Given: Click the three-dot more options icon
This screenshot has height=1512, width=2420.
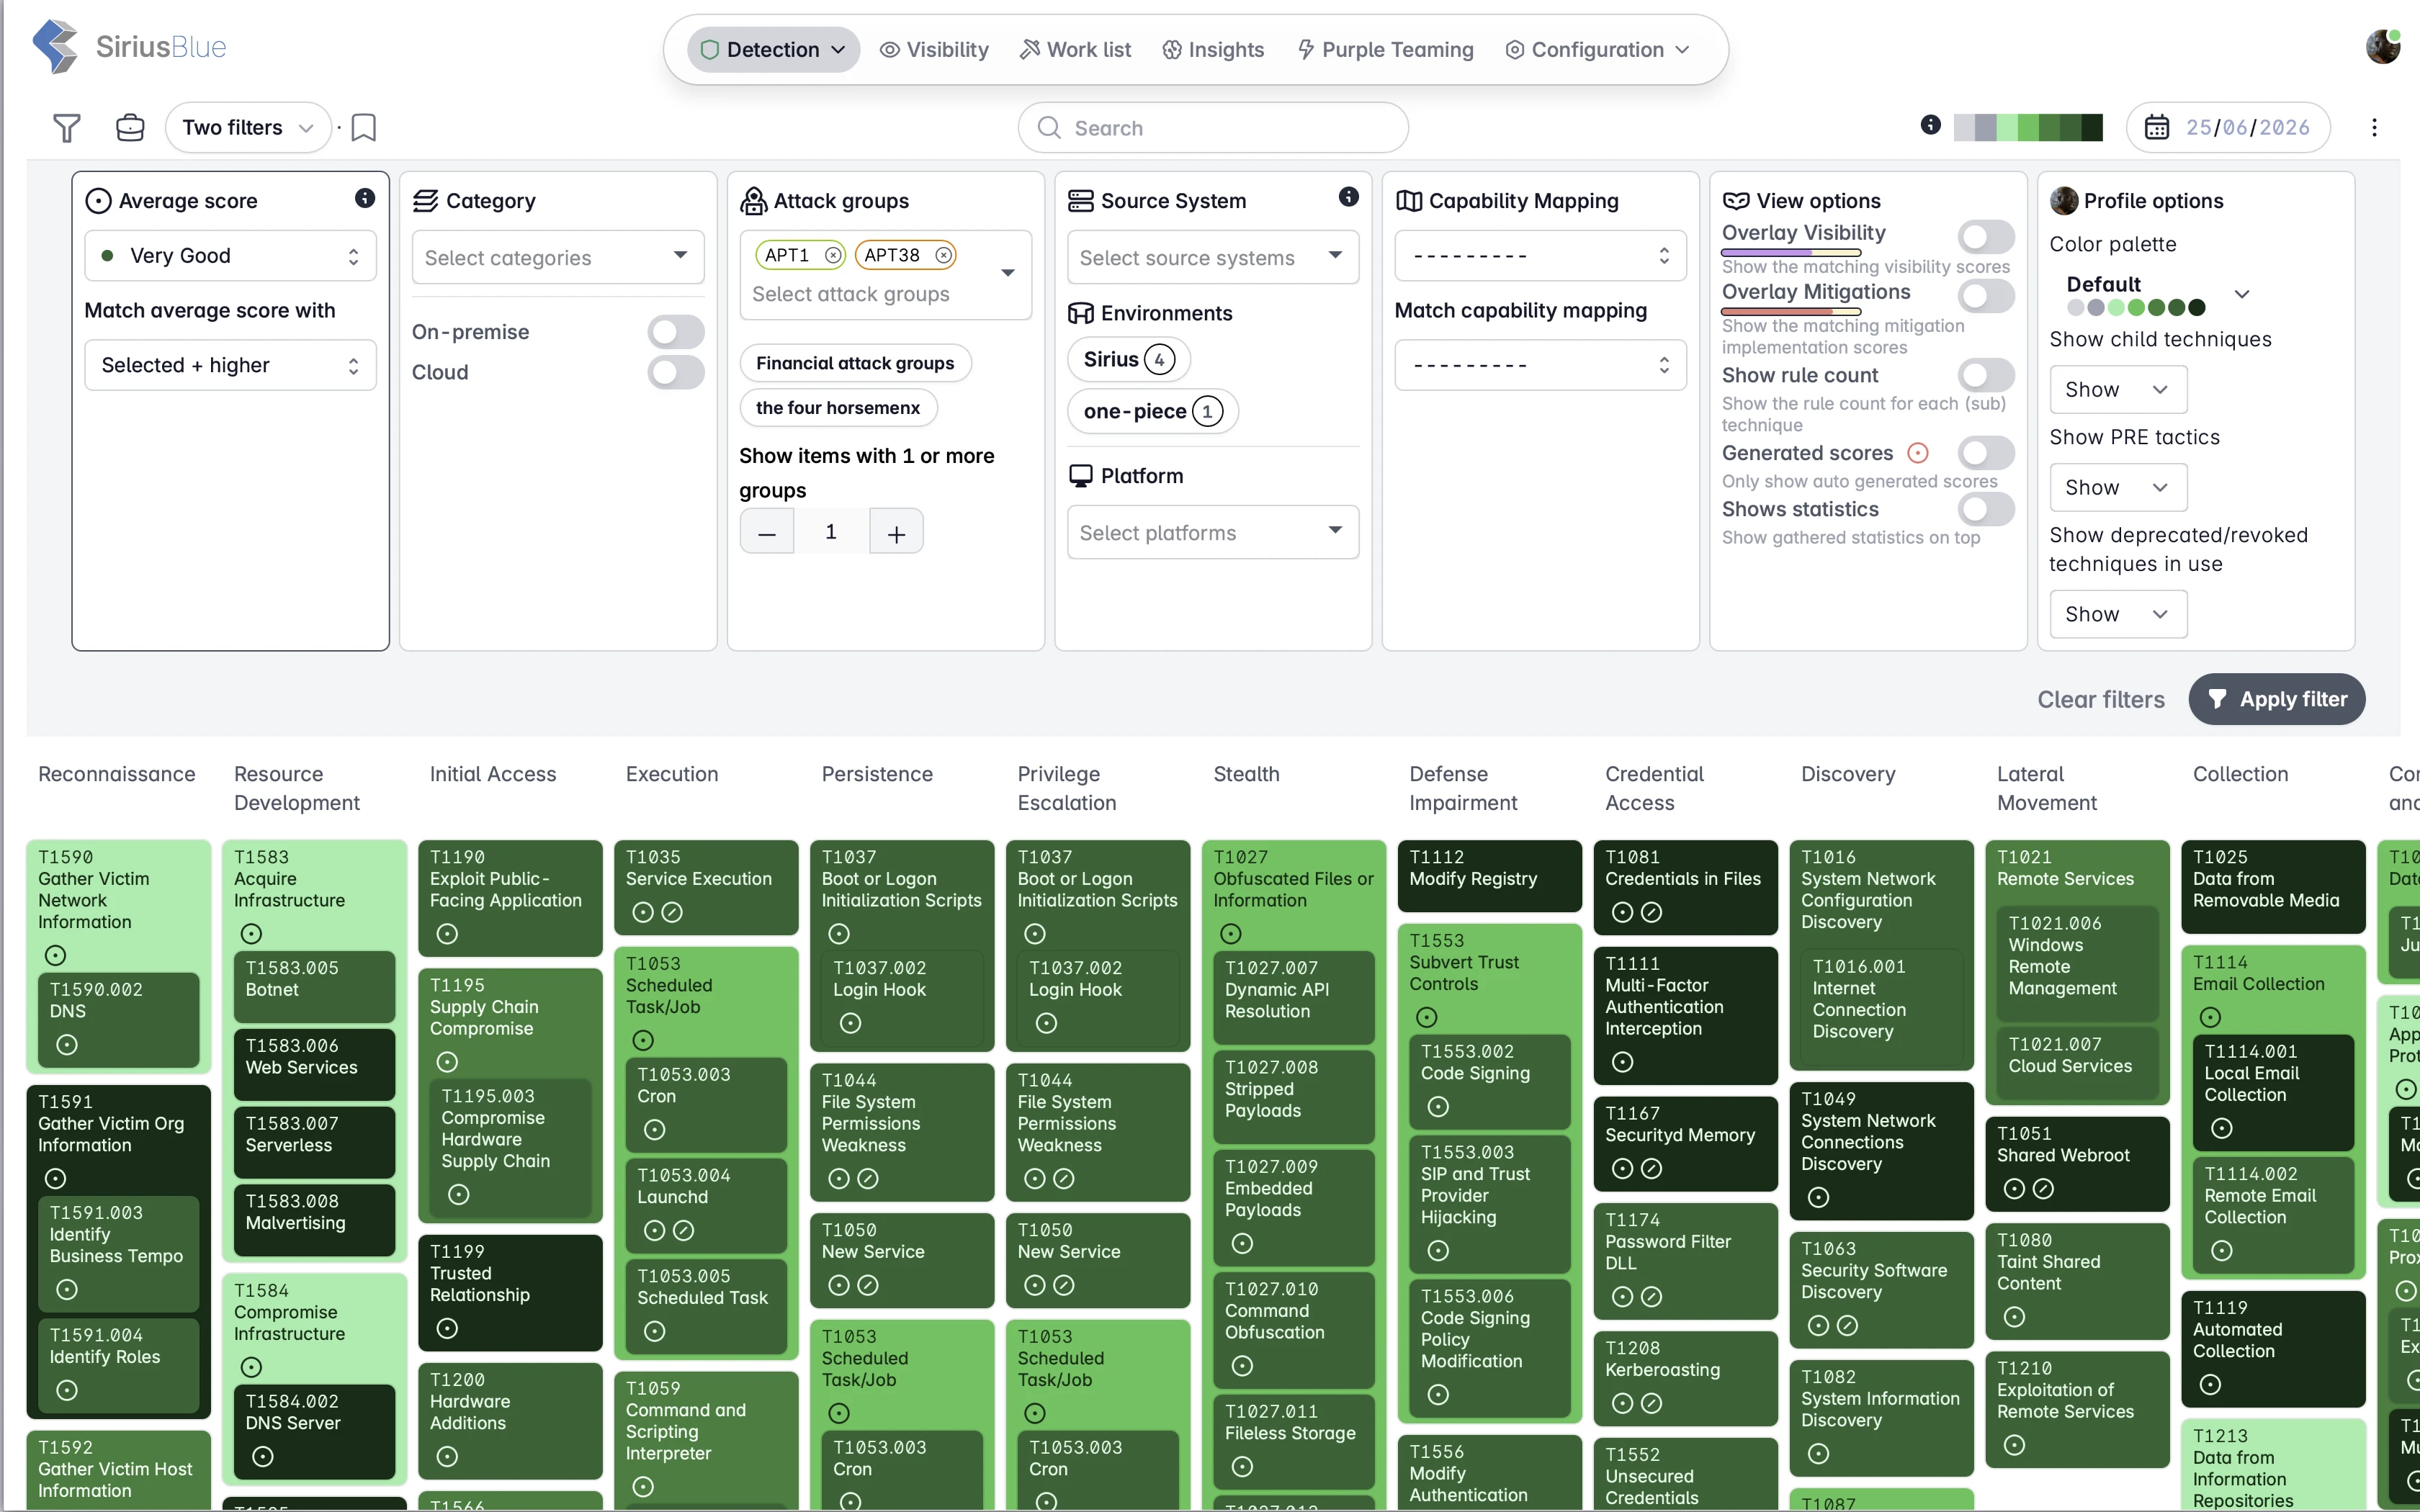Looking at the screenshot, I should [2374, 128].
